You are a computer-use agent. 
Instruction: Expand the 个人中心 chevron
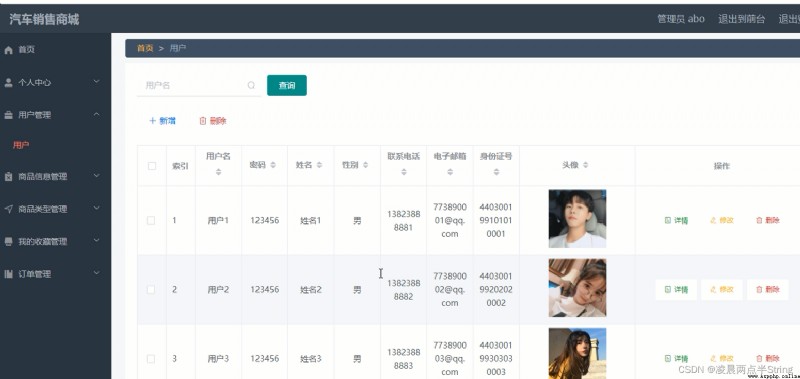97,82
